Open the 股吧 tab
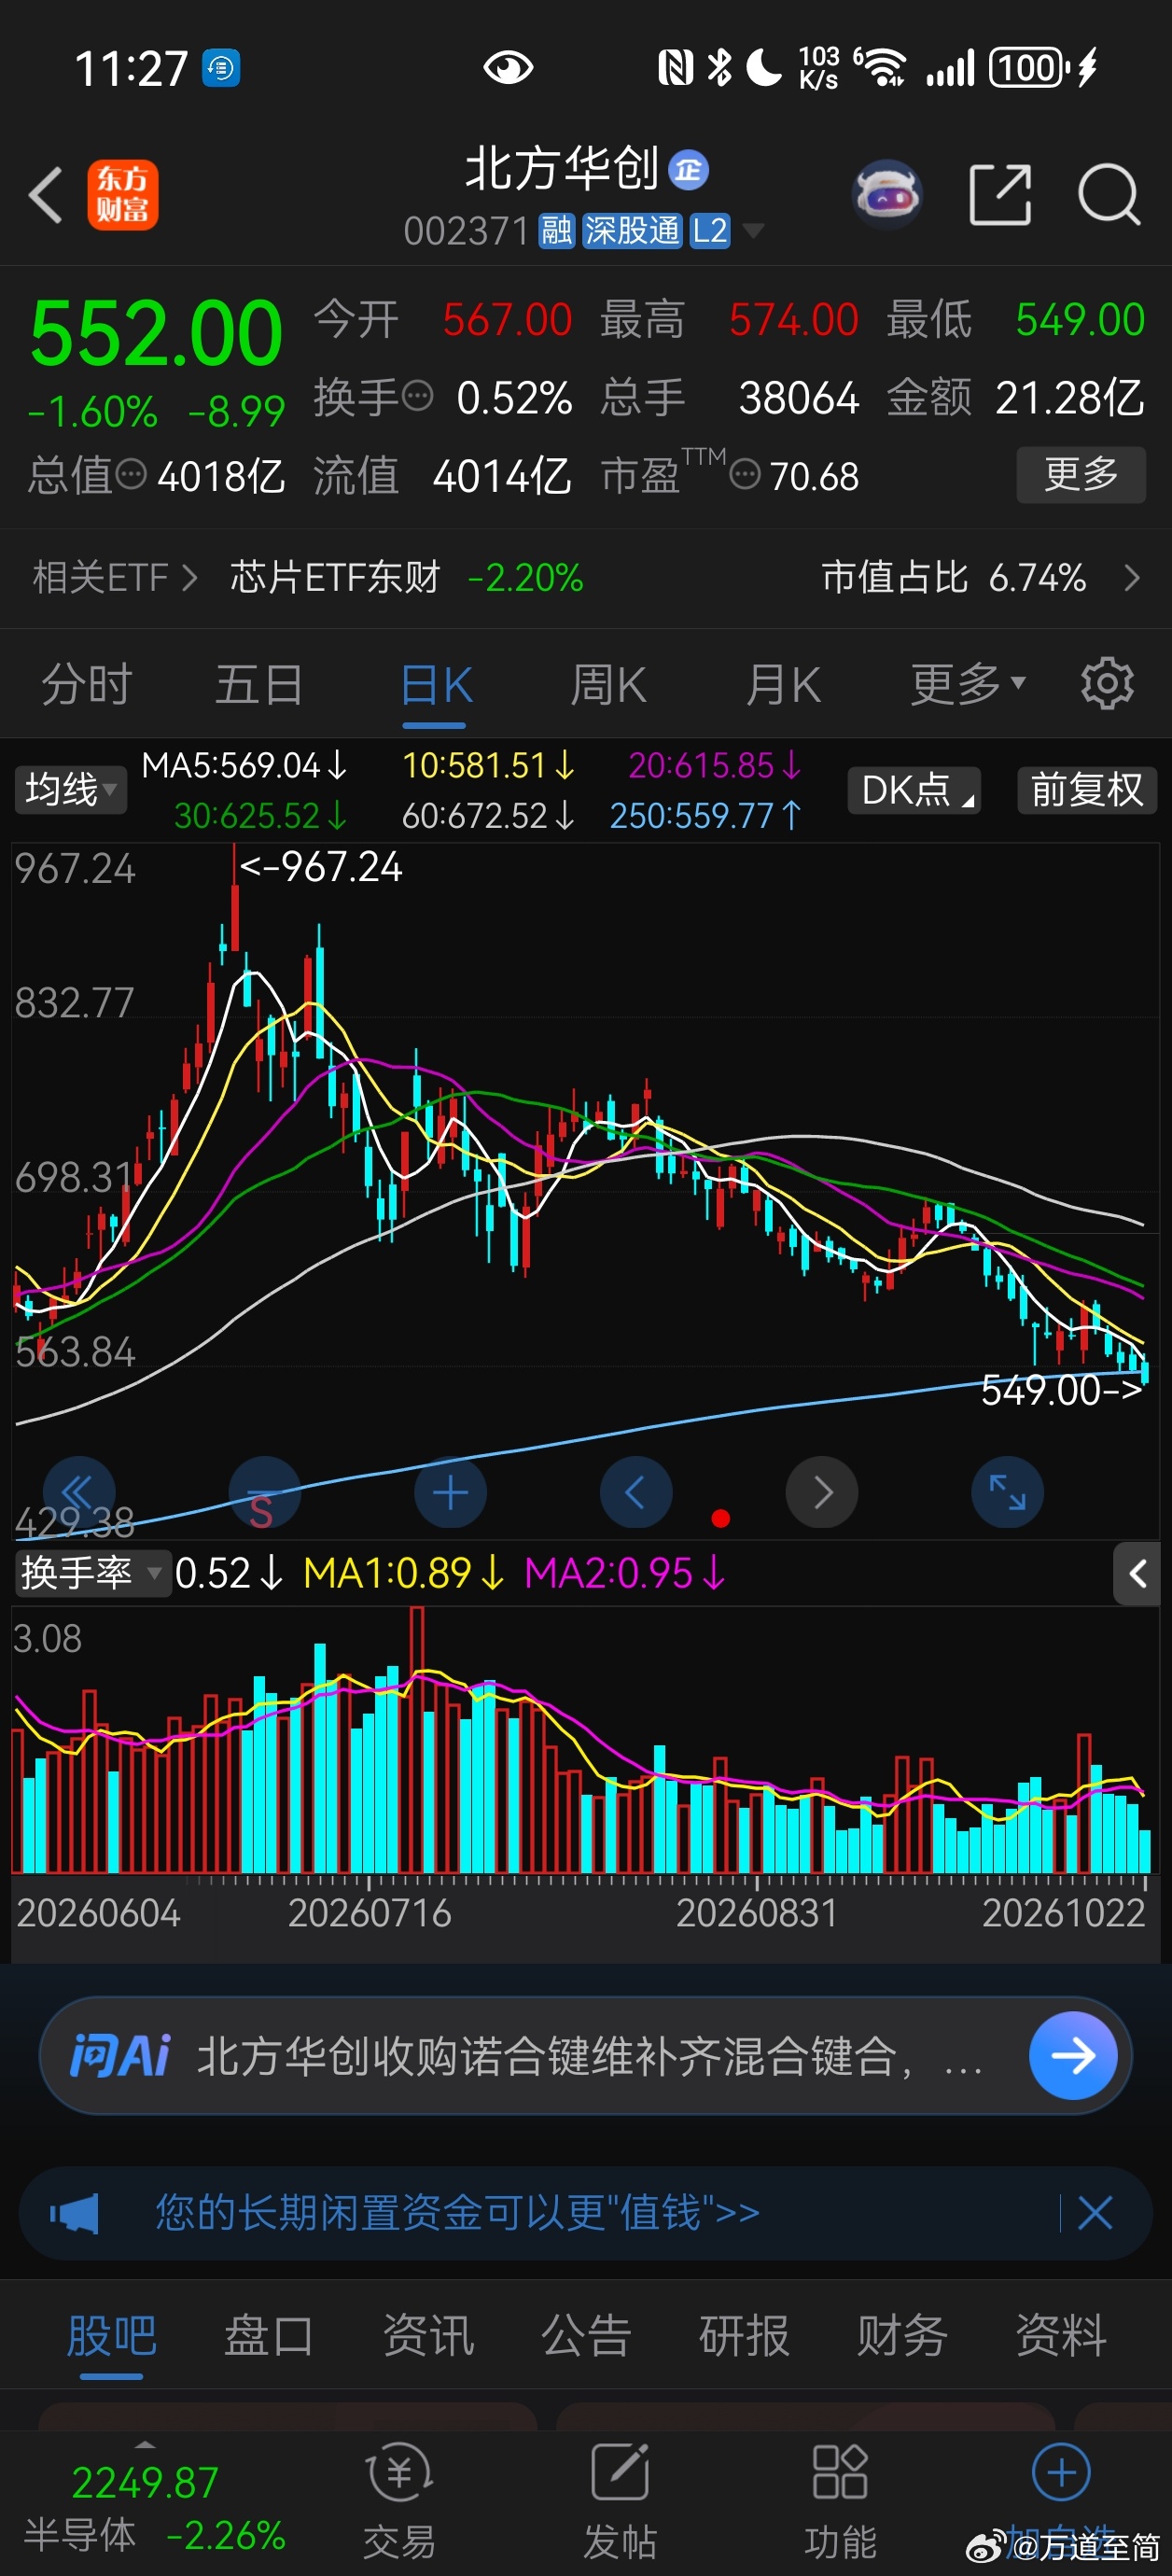 click(x=111, y=2336)
